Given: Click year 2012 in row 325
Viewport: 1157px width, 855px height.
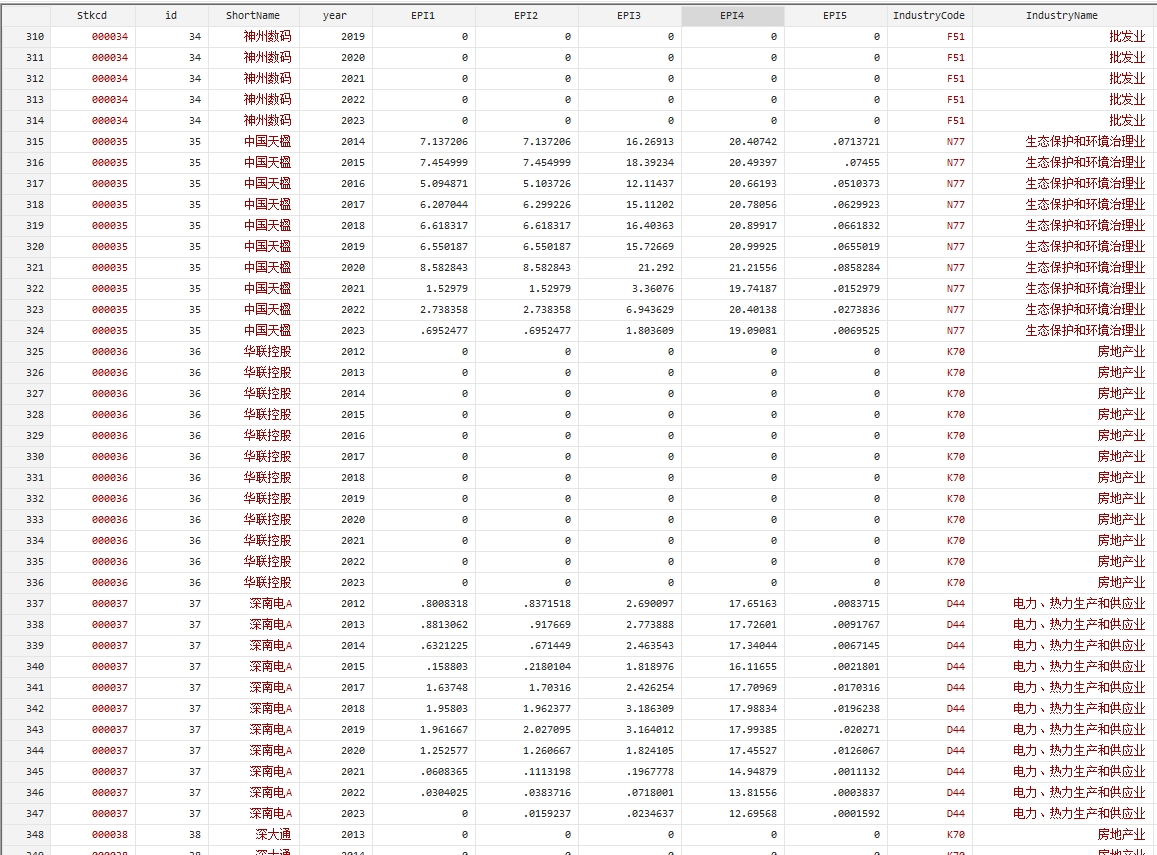Looking at the screenshot, I should click(353, 352).
